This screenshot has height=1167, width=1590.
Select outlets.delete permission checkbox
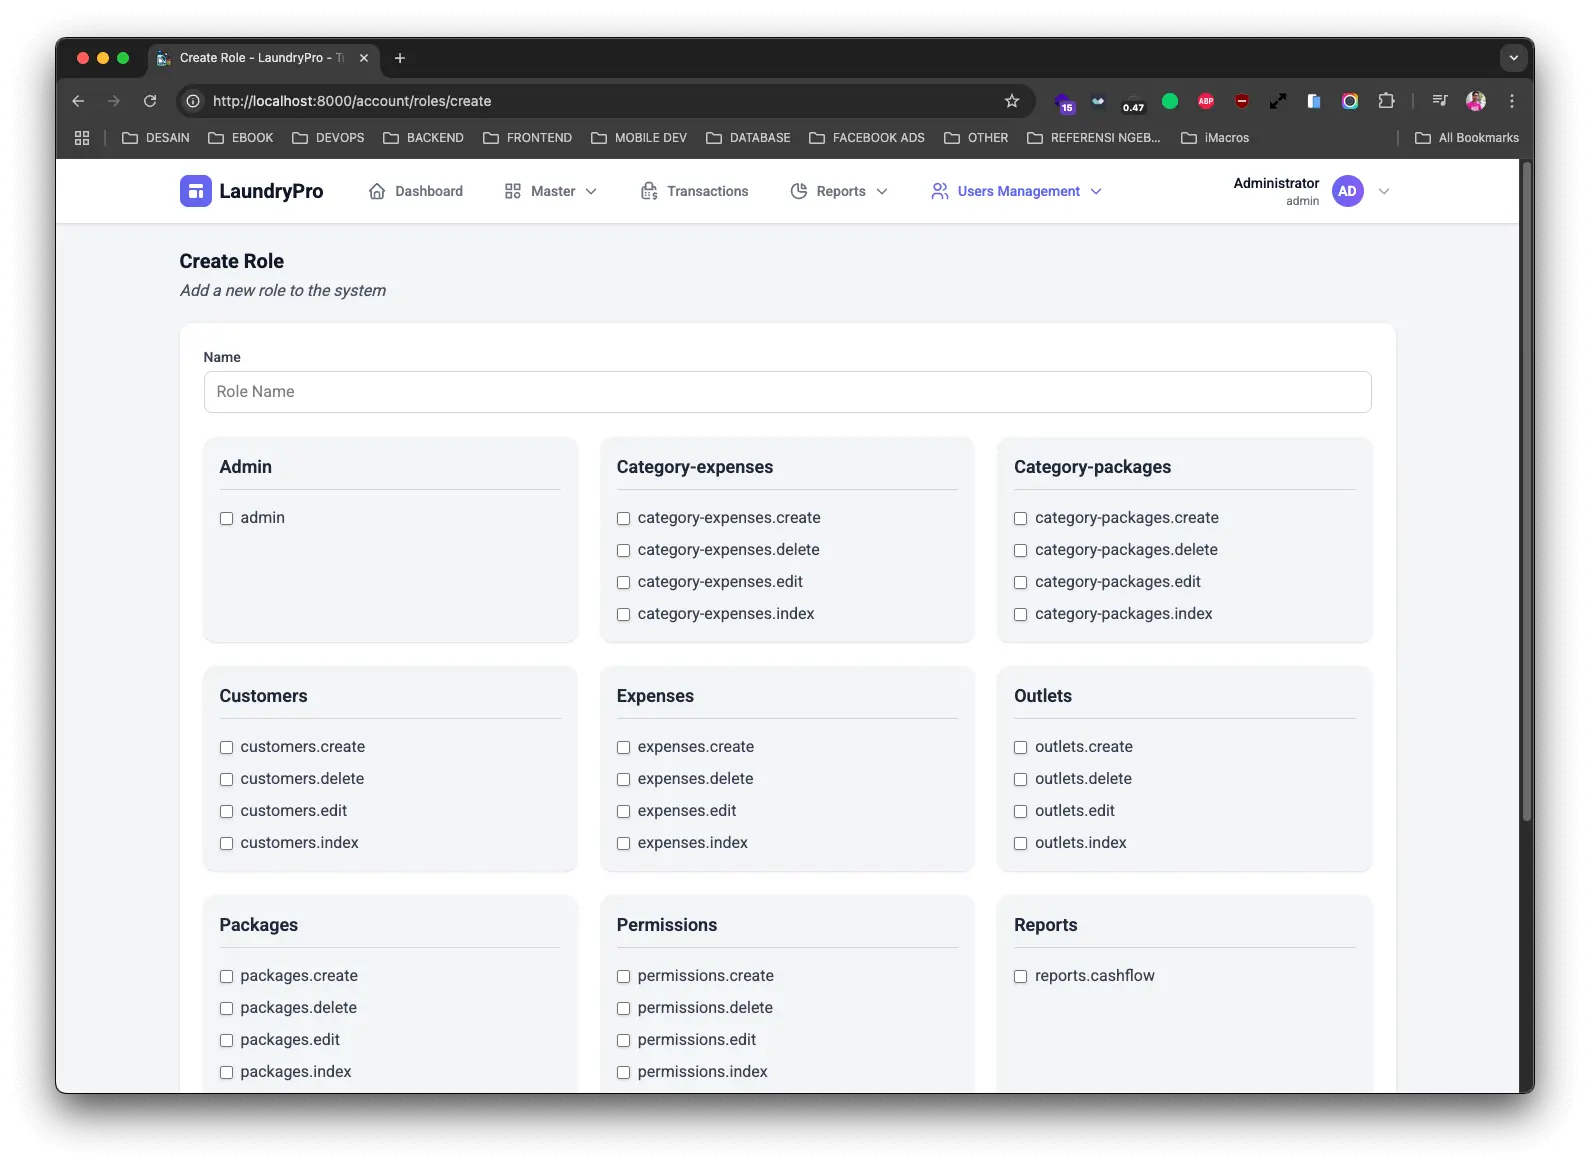tap(1020, 779)
